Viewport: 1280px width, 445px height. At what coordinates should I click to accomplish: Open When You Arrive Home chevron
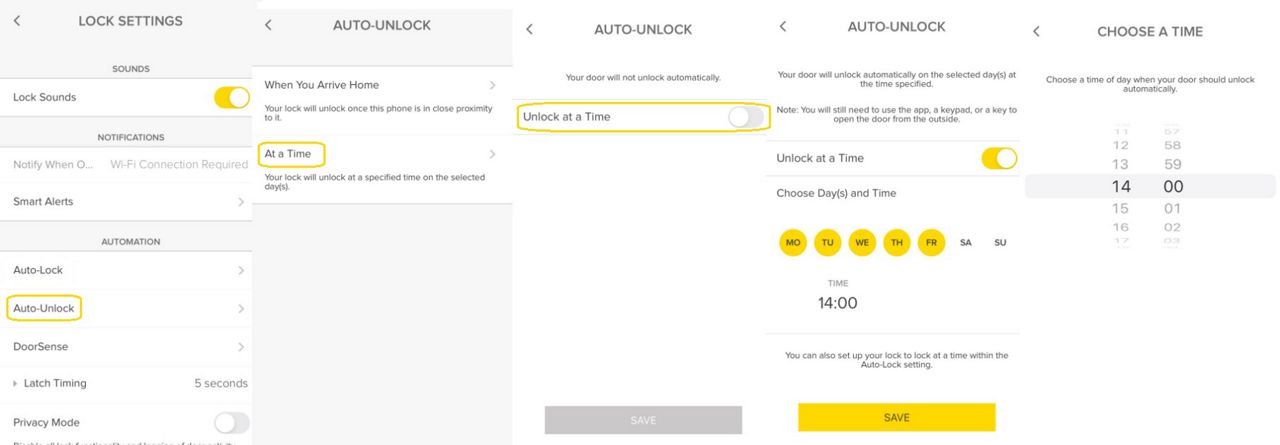(x=491, y=85)
